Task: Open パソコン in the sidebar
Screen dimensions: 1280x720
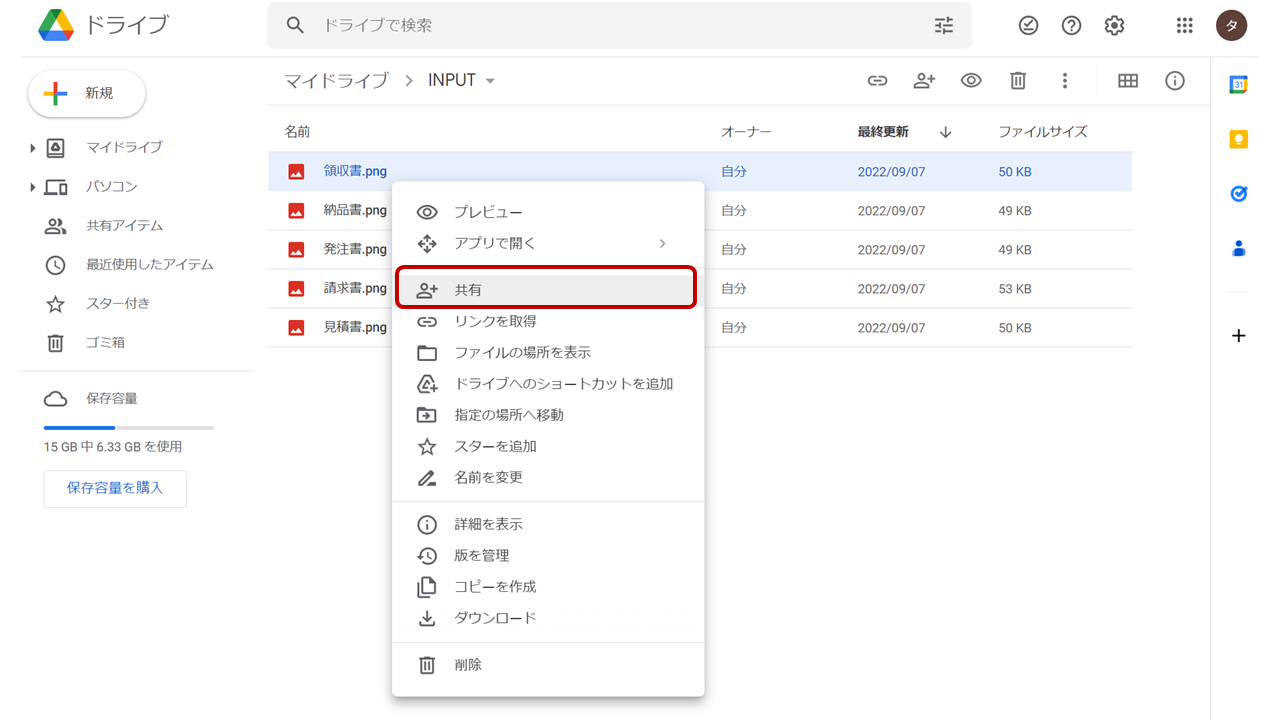Action: click(x=112, y=186)
